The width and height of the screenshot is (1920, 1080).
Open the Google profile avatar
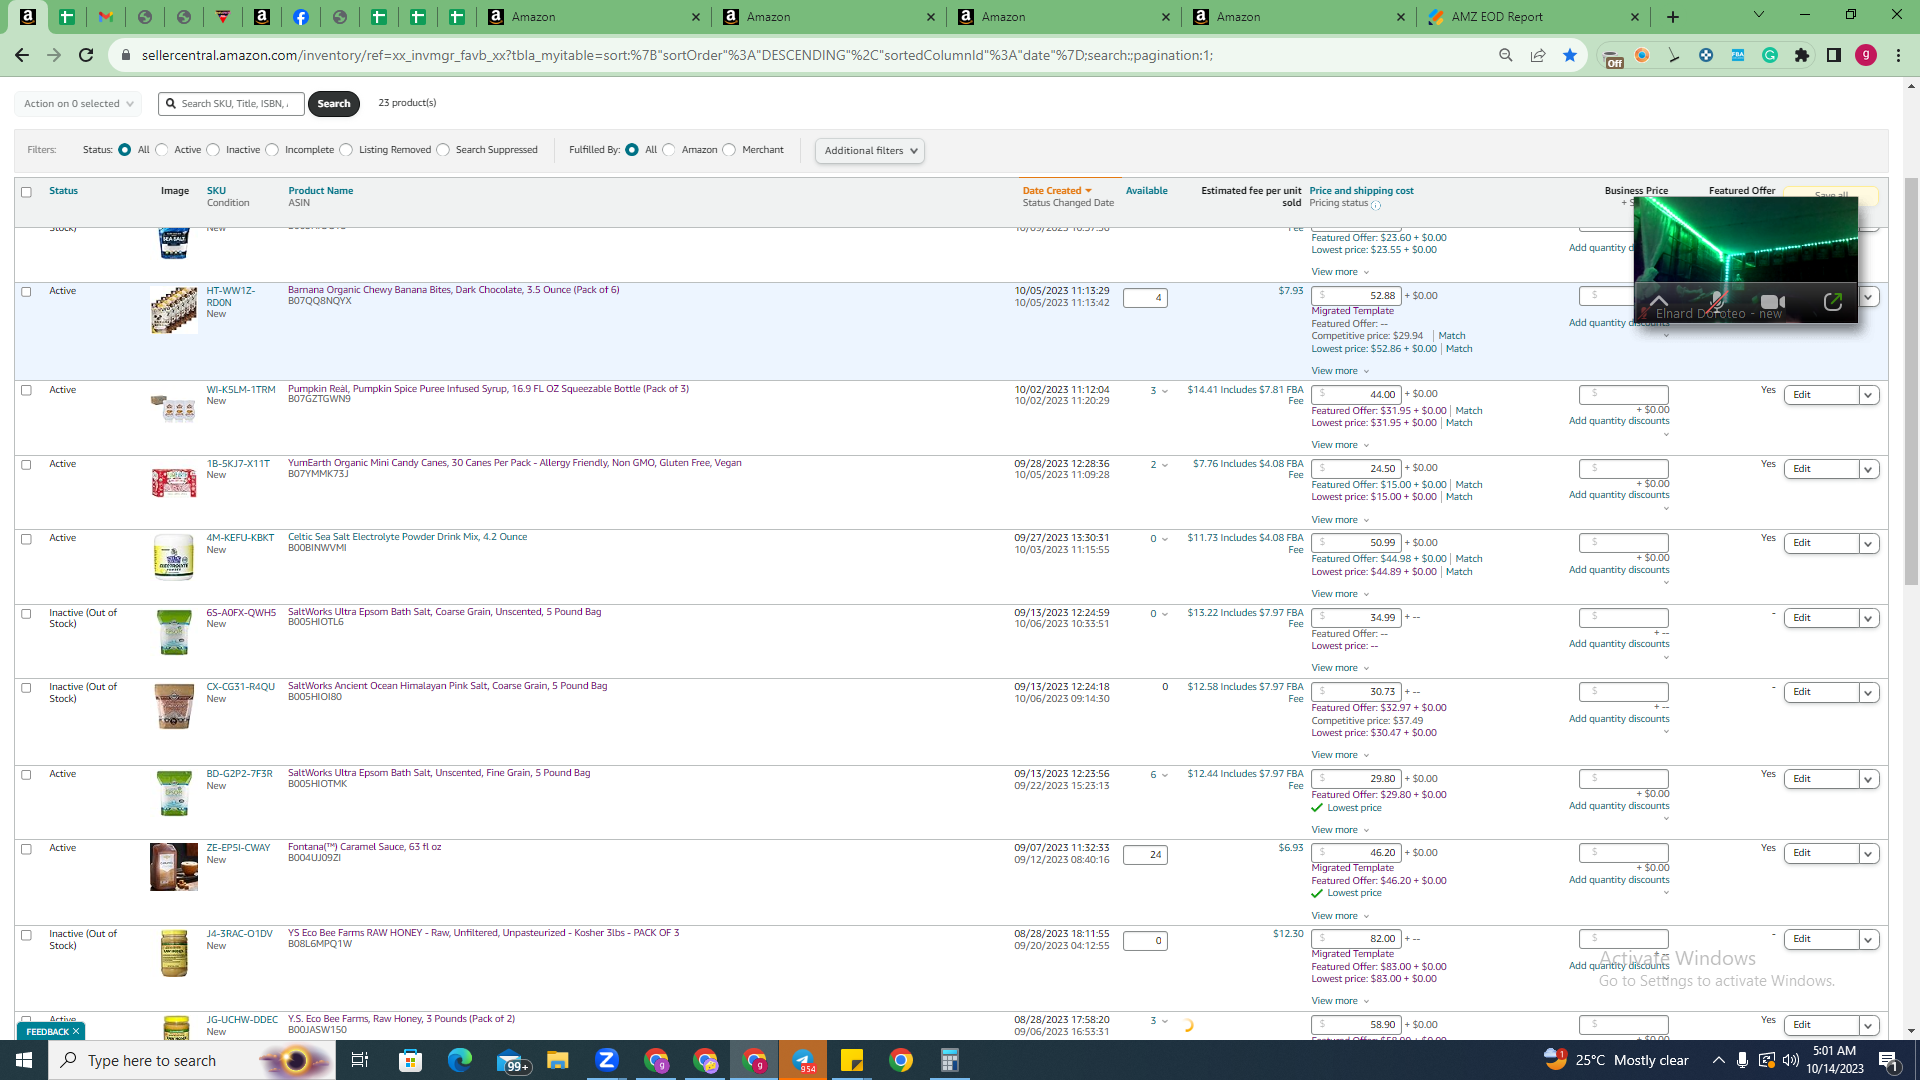click(x=1866, y=55)
